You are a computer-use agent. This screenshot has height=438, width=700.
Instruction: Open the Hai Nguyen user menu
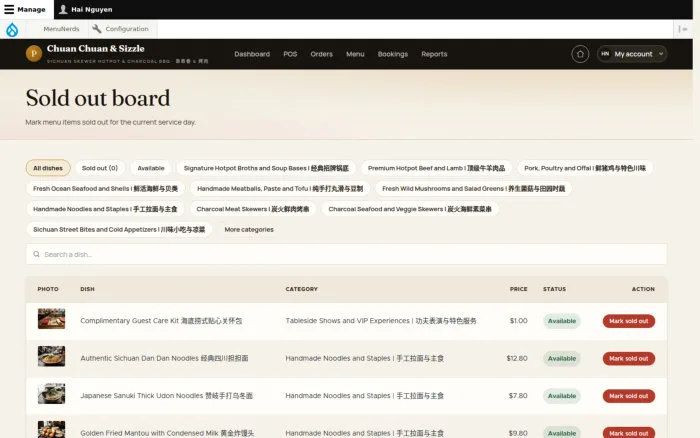click(86, 9)
